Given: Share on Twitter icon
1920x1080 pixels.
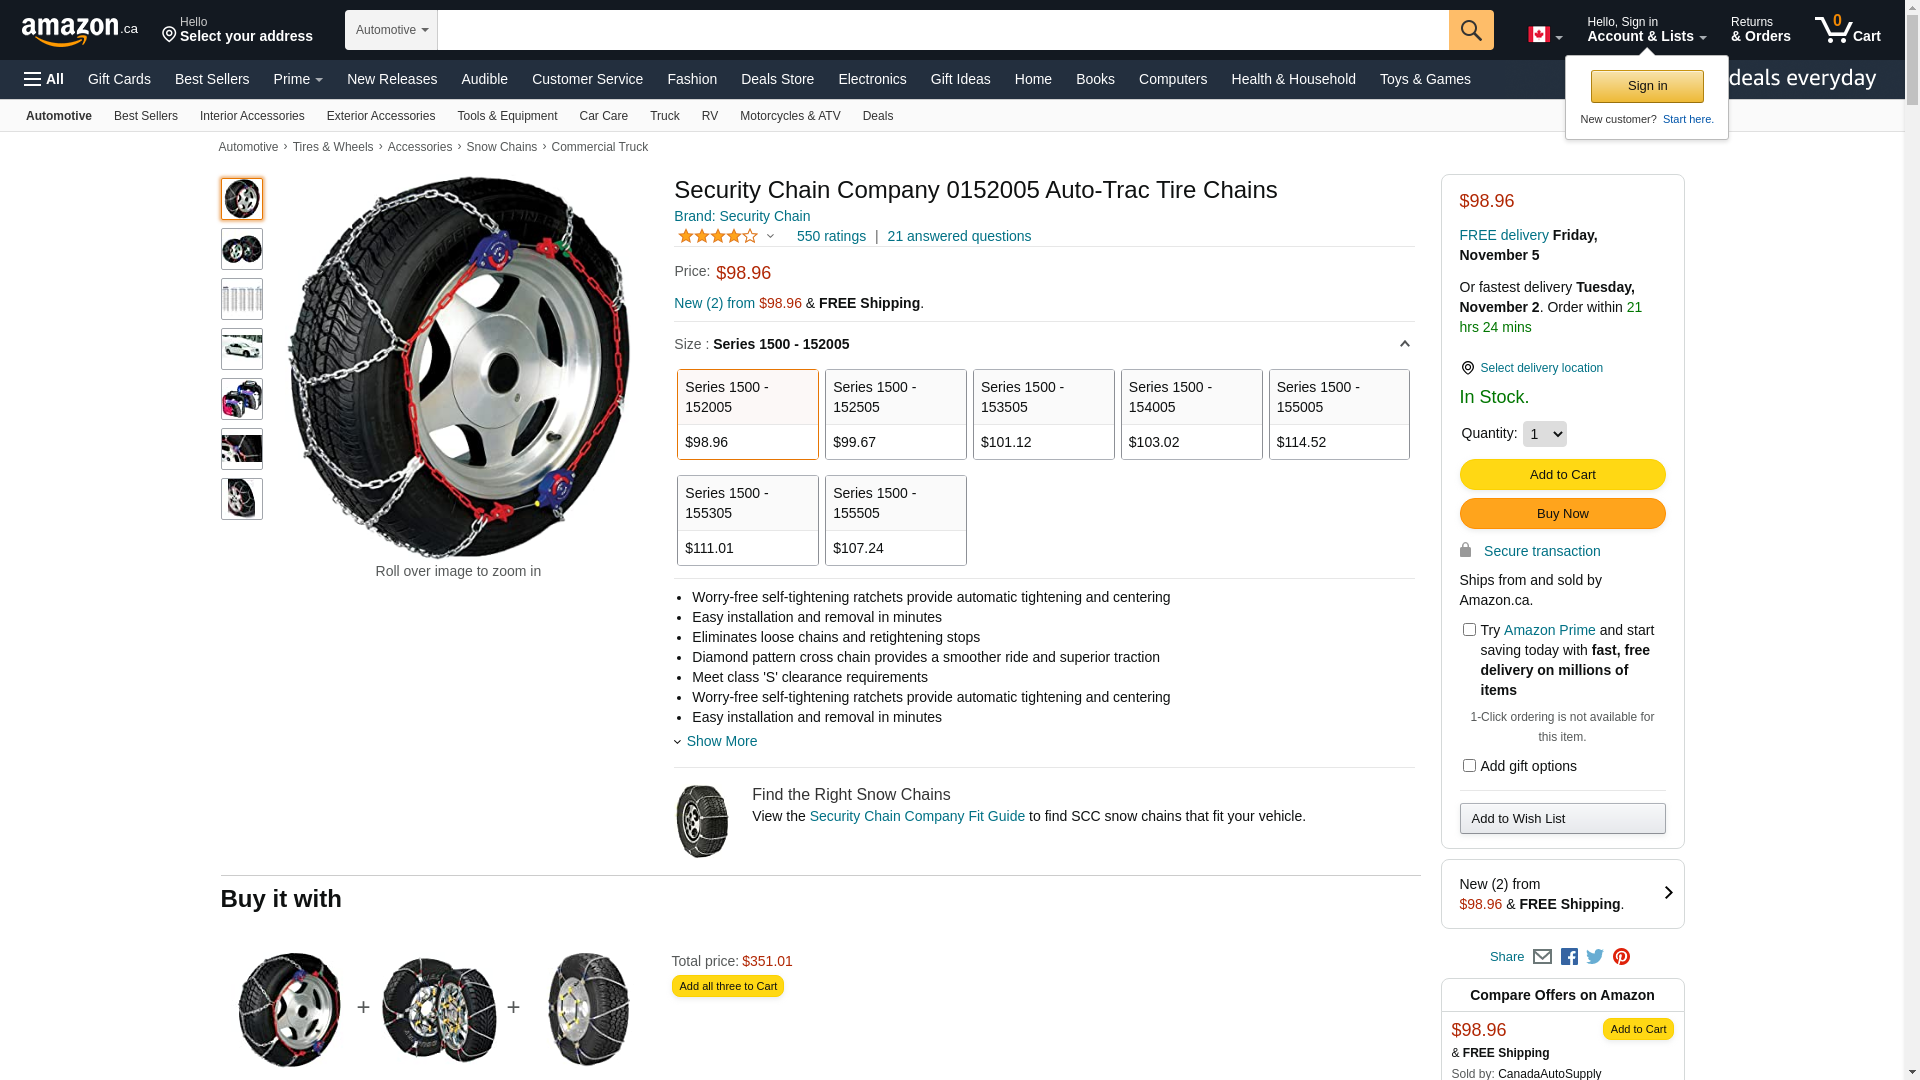Looking at the screenshot, I should point(1595,957).
